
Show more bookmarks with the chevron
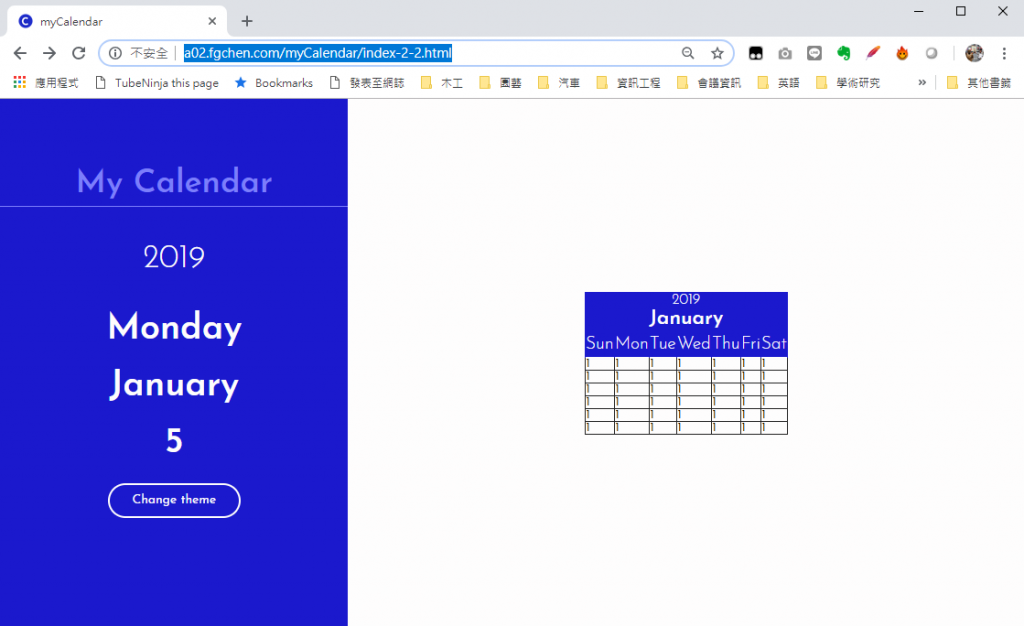point(922,83)
